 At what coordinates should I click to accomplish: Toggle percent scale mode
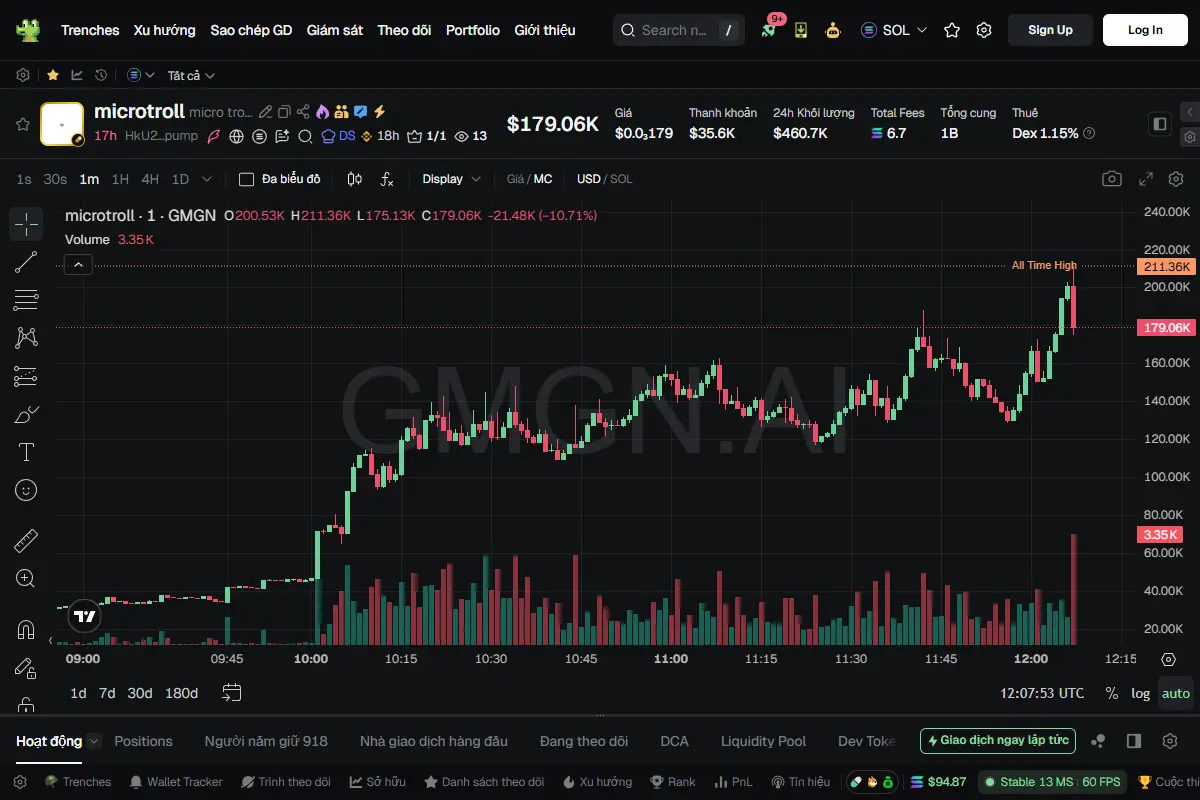click(x=1112, y=693)
